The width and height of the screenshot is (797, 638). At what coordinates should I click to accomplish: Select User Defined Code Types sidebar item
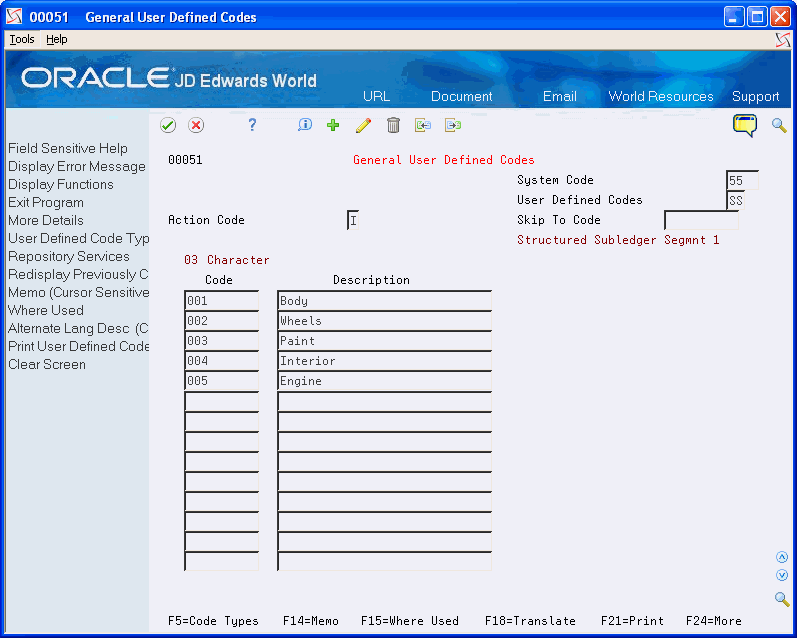pos(78,238)
